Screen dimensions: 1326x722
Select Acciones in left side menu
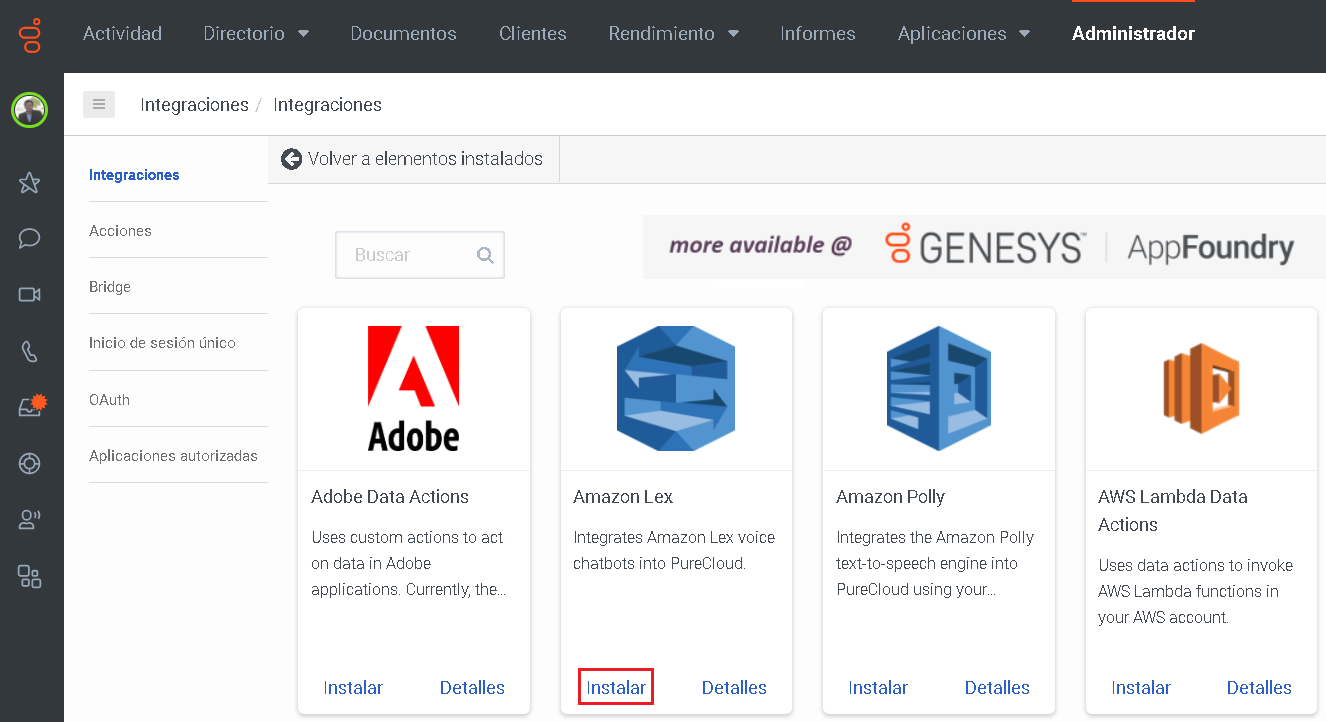tap(120, 231)
